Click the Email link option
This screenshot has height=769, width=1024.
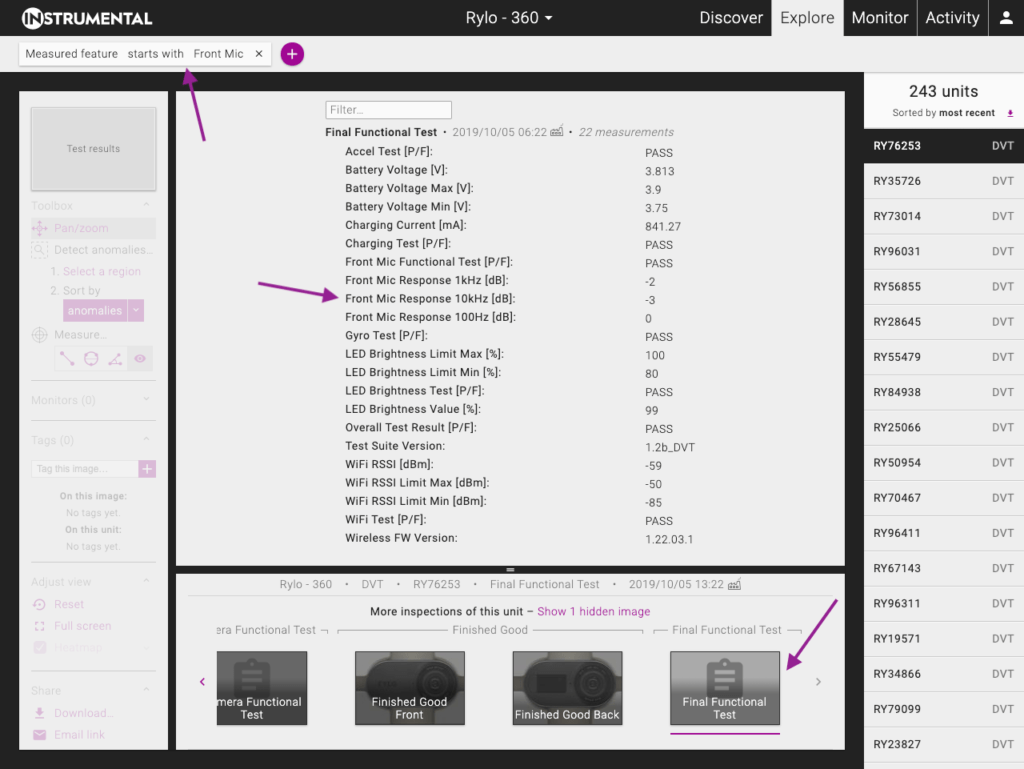pyautogui.click(x=79, y=735)
